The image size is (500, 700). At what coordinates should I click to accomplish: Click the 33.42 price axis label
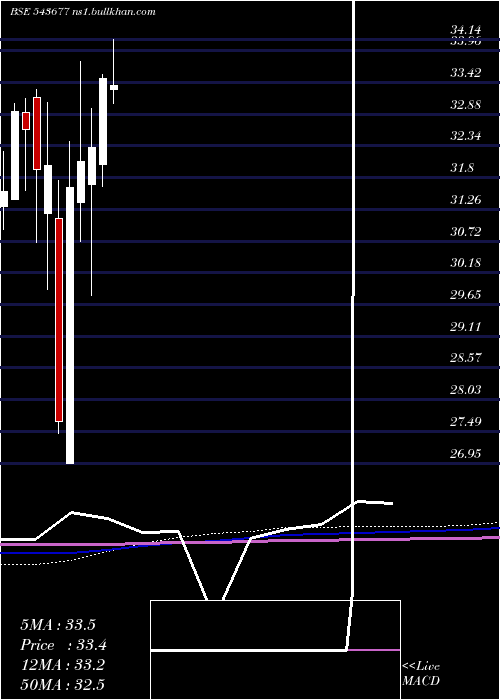[x=466, y=73]
